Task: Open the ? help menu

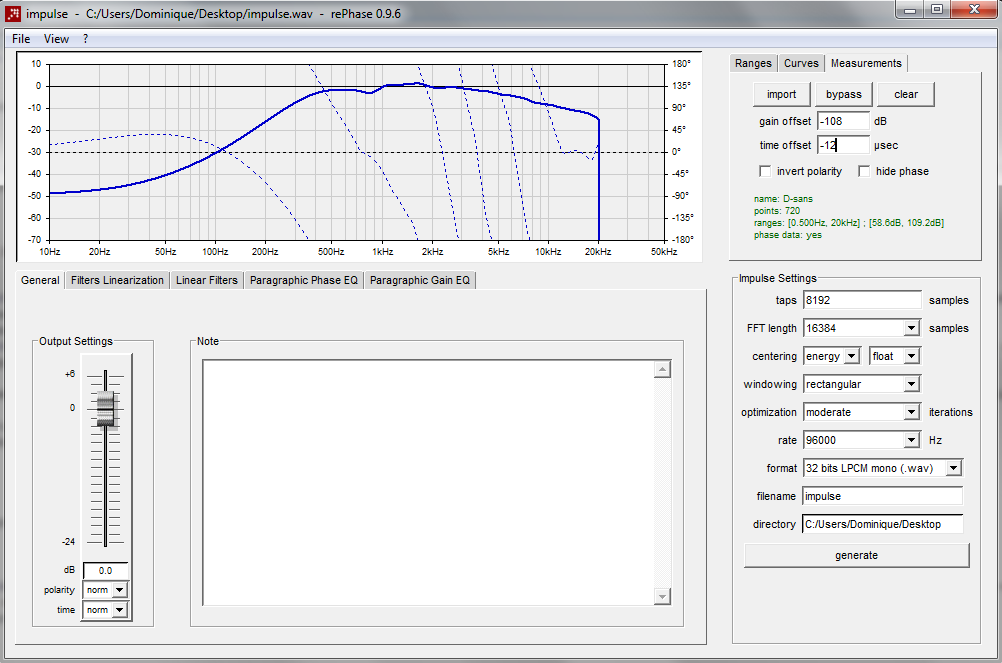Action: (x=86, y=39)
